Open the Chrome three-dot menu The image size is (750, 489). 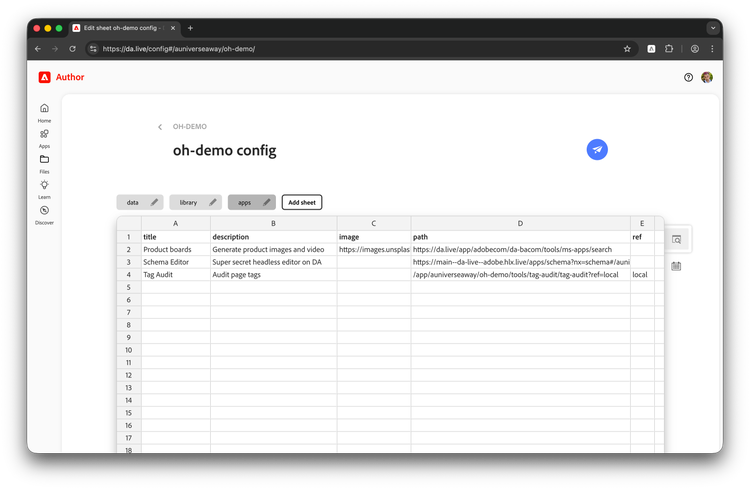(712, 48)
